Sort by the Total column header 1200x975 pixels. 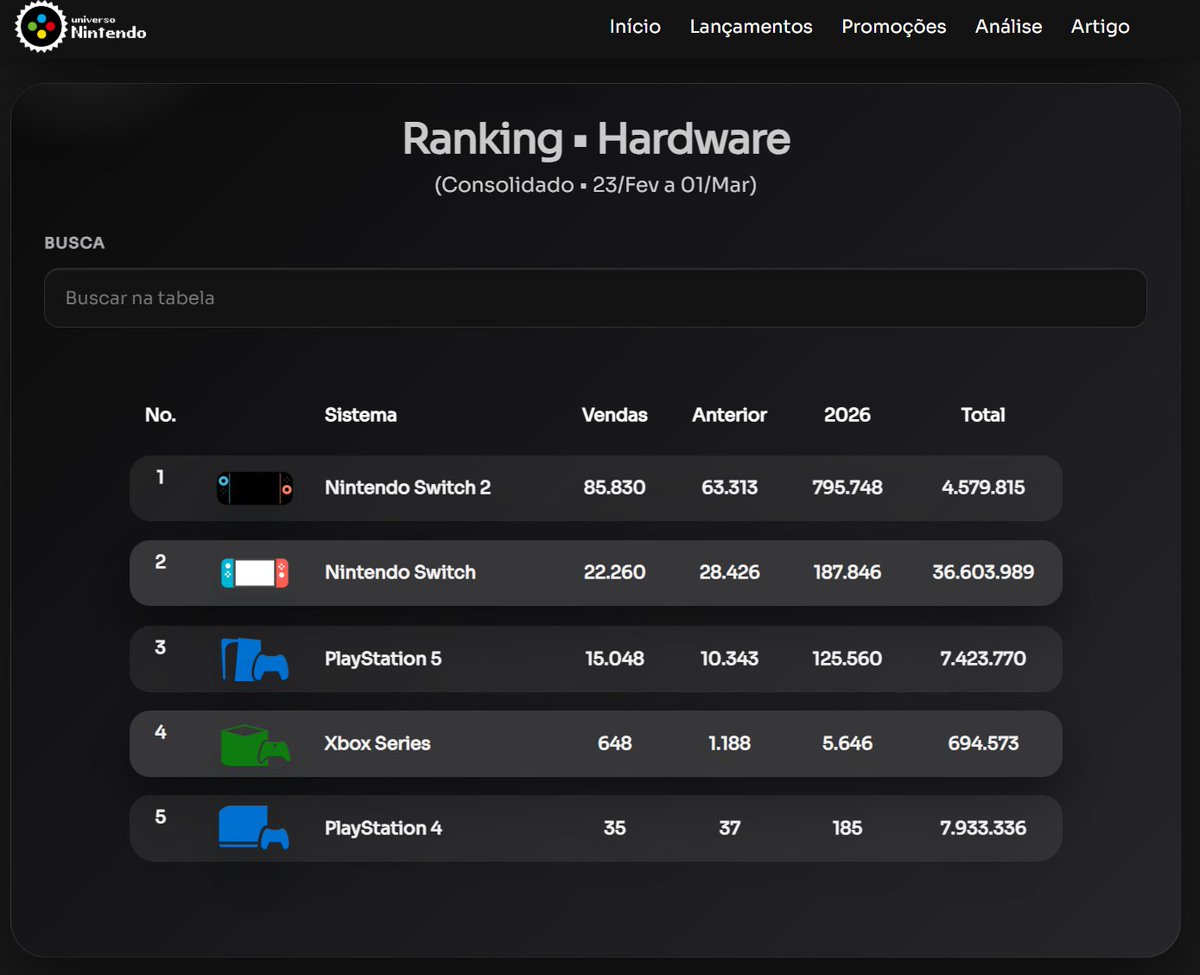click(983, 415)
